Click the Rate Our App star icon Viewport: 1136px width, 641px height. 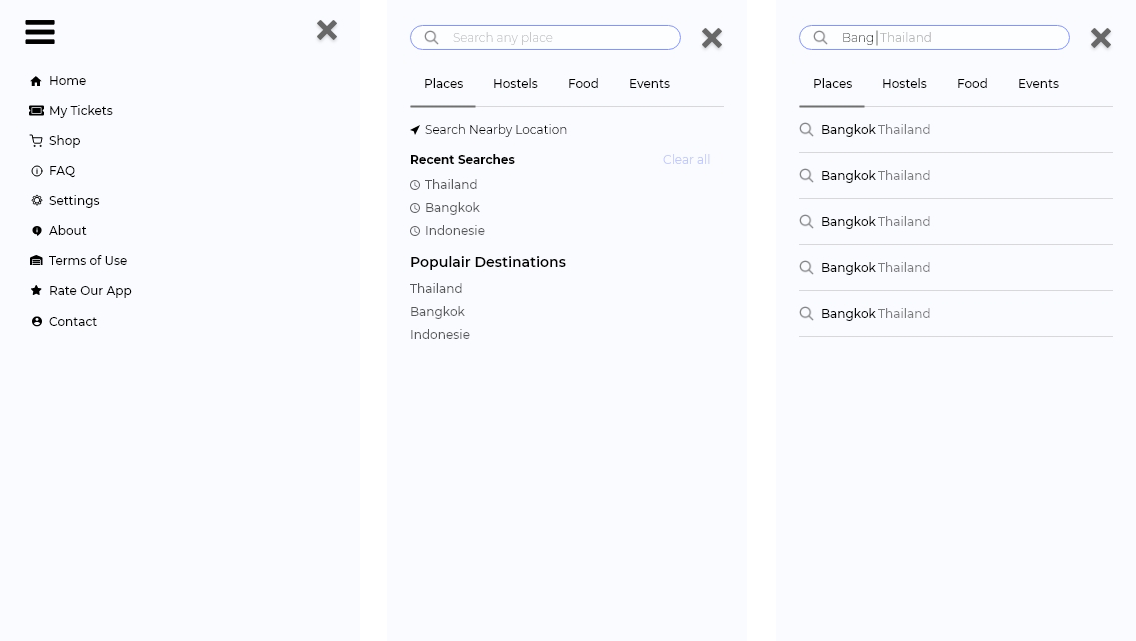[36, 290]
